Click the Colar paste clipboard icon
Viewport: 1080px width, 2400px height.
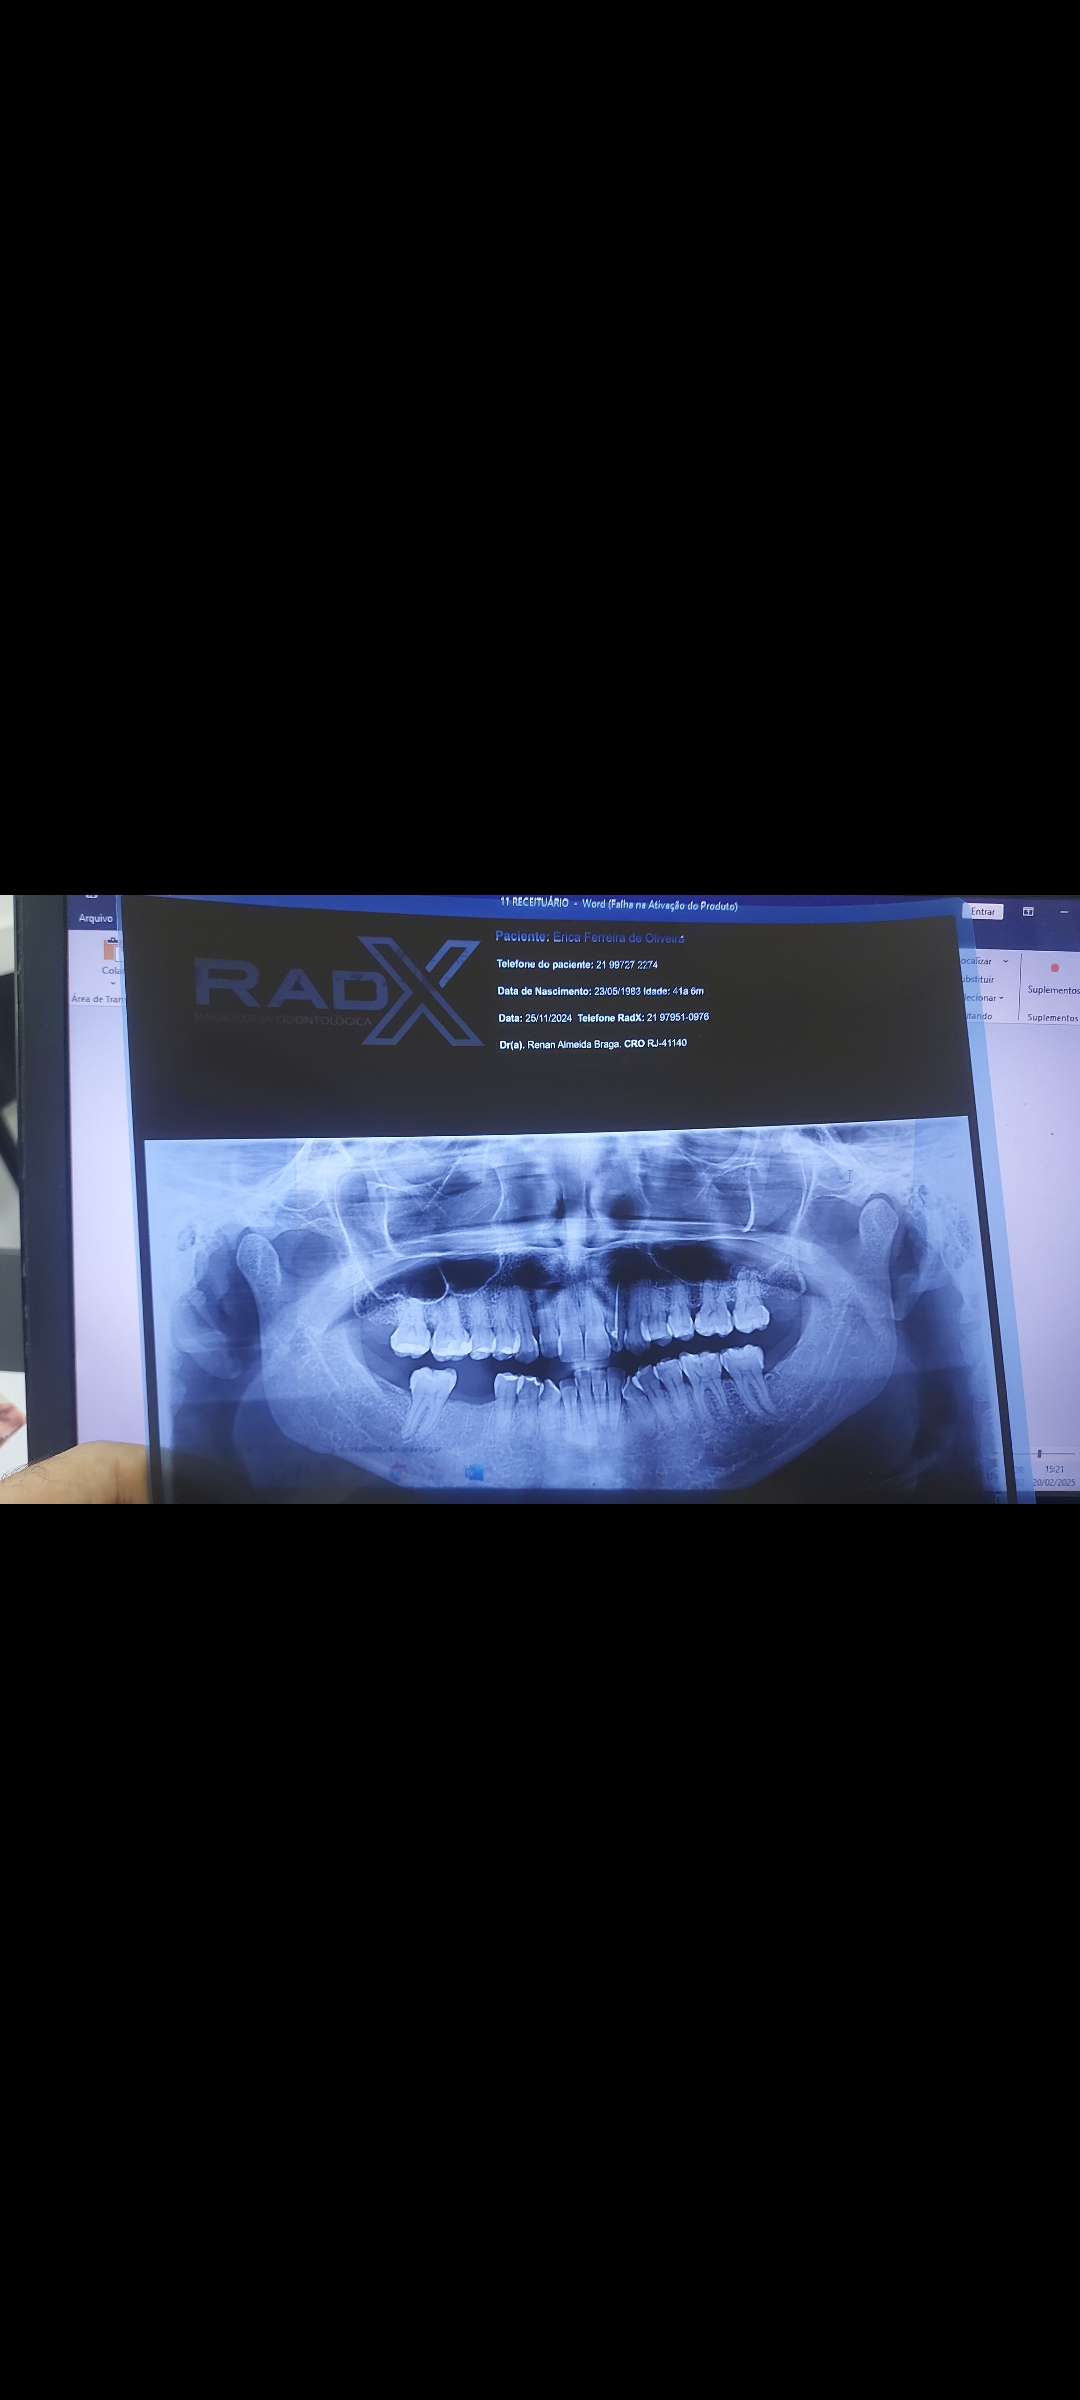(x=111, y=948)
